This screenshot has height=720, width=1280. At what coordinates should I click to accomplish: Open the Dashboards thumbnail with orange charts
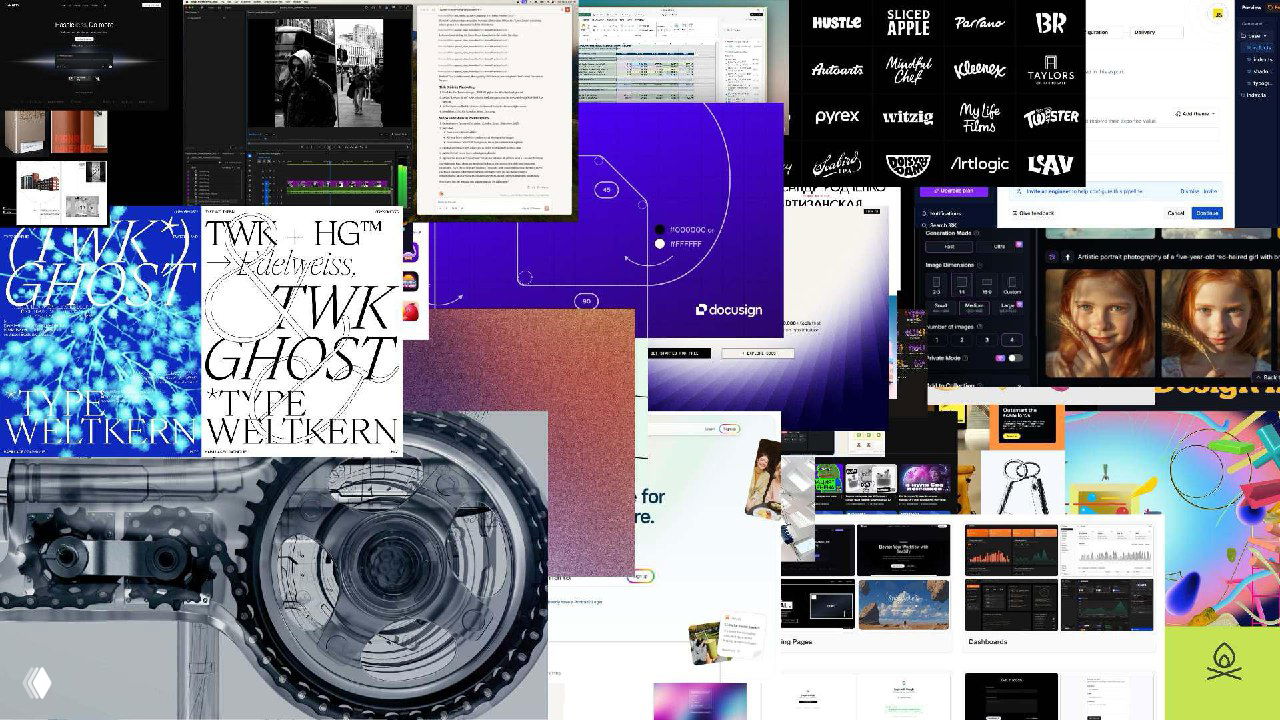1011,550
